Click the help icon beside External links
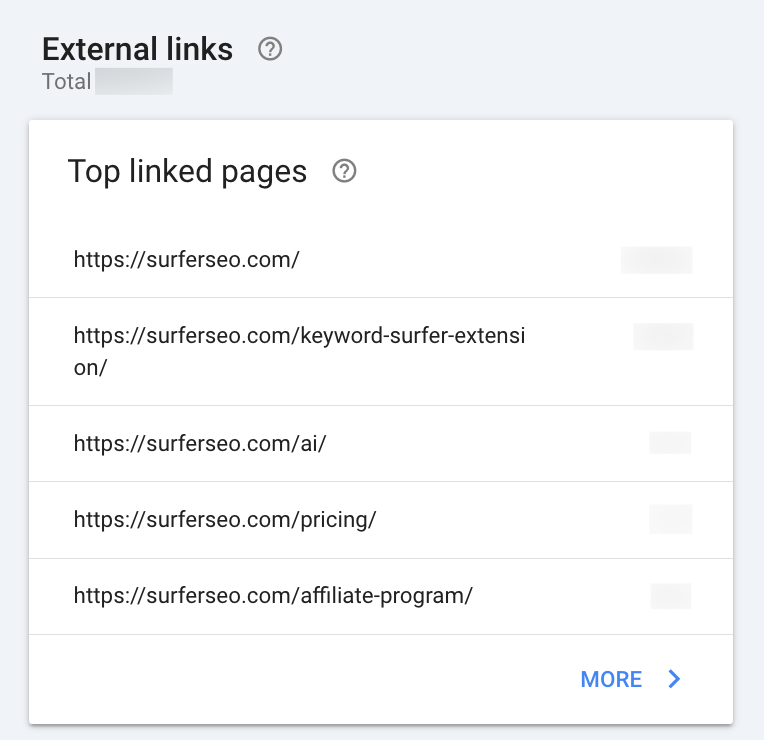The width and height of the screenshot is (764, 740). [270, 49]
